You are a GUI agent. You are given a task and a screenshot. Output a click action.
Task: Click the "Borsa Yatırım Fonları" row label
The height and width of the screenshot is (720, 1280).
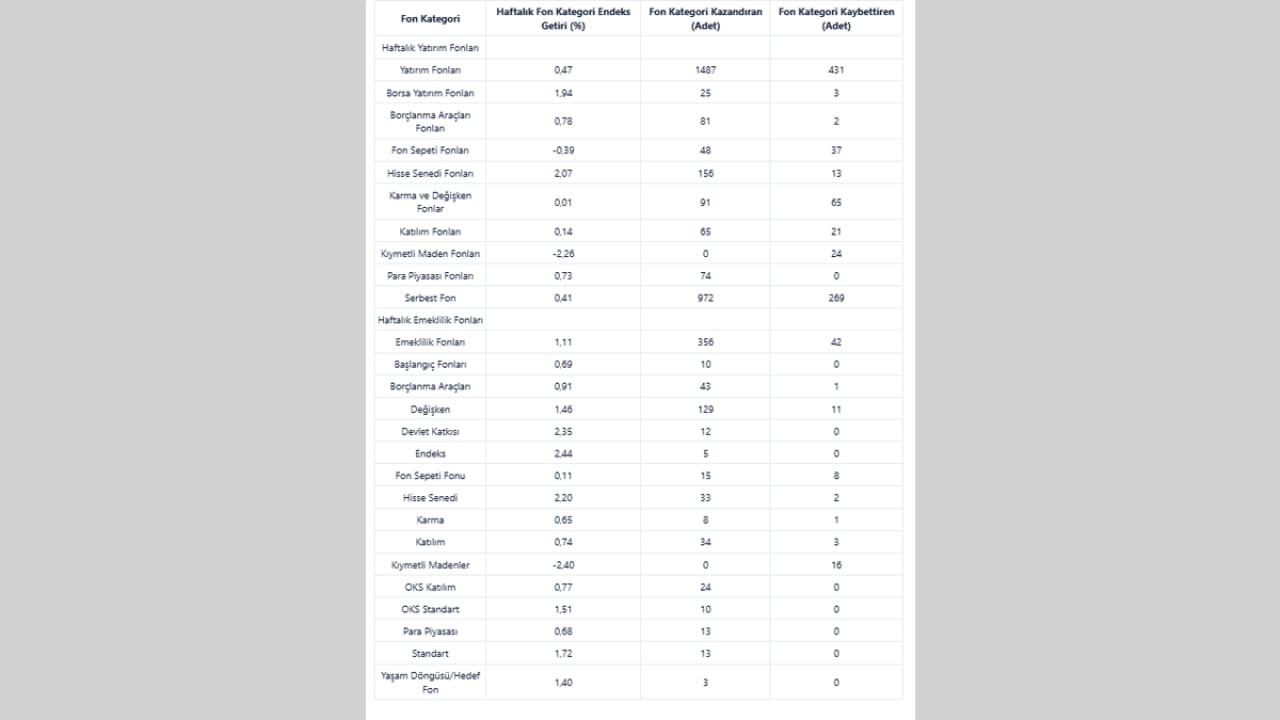tap(430, 93)
